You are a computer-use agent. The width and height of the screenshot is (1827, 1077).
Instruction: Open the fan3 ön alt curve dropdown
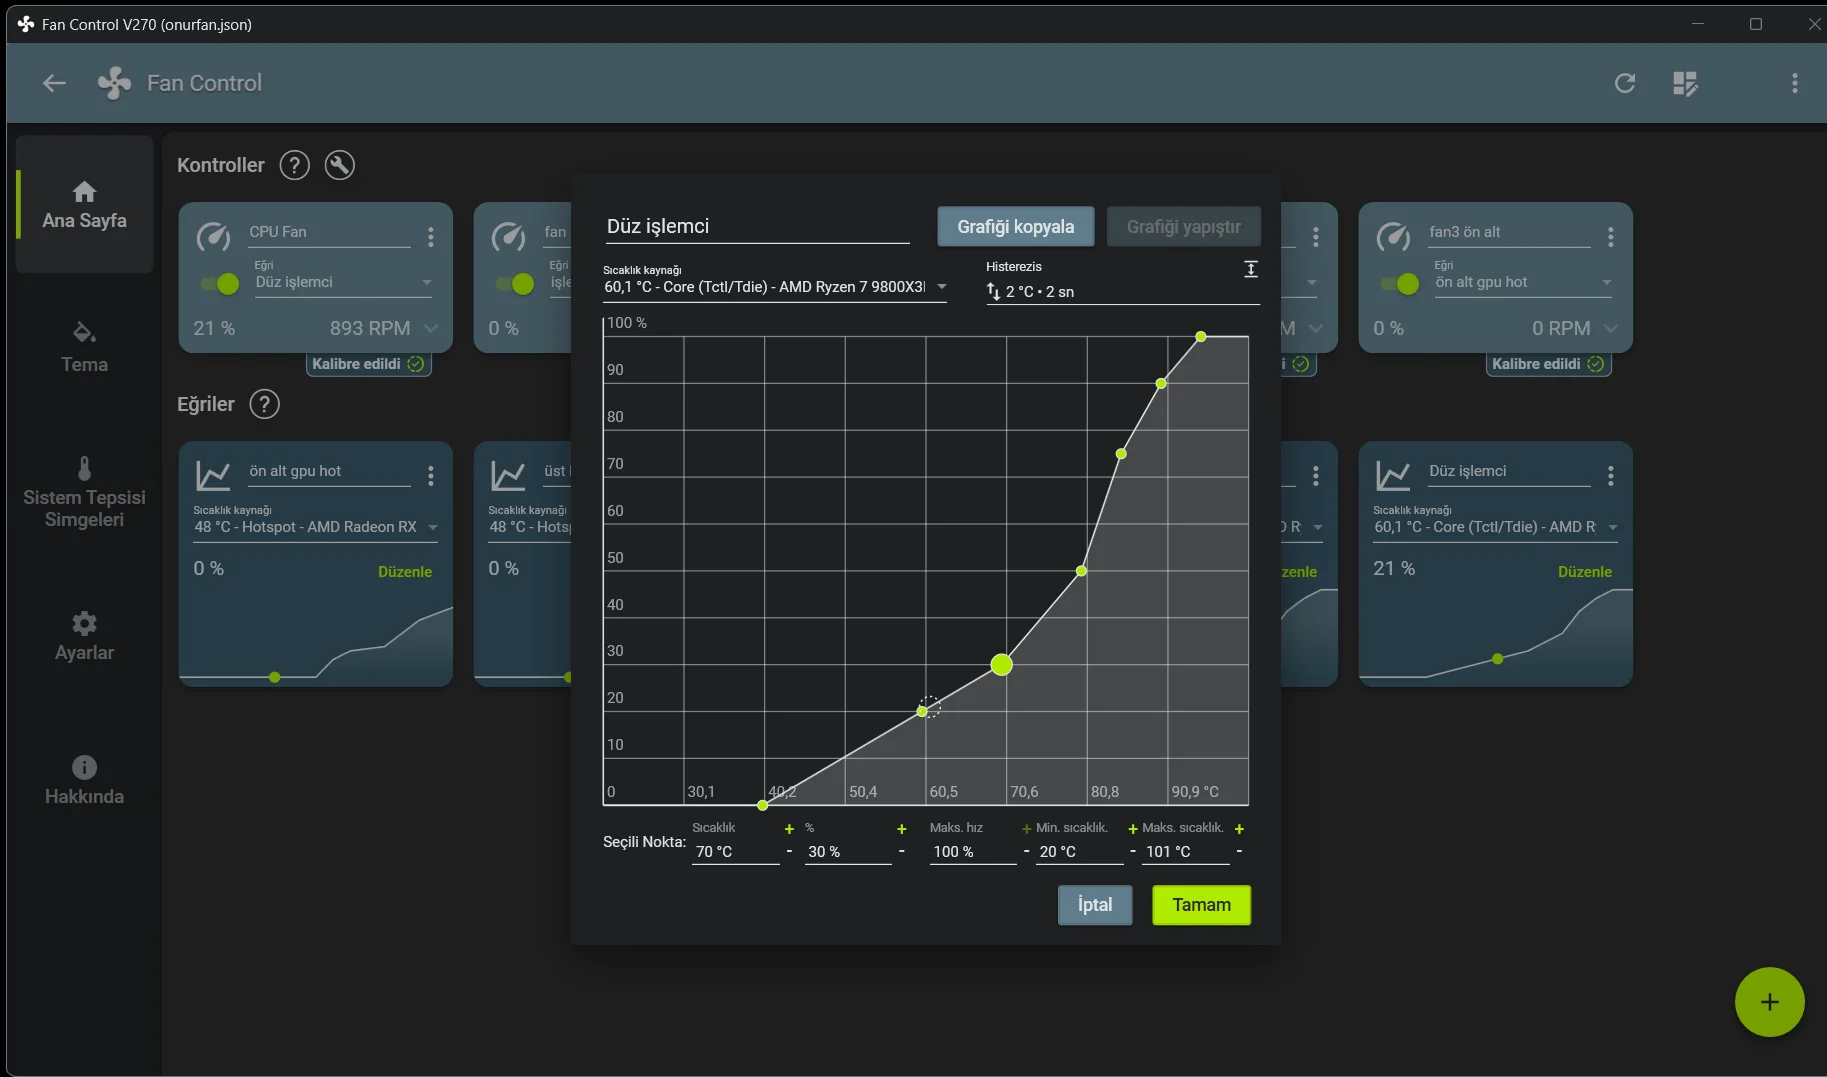pos(1525,283)
